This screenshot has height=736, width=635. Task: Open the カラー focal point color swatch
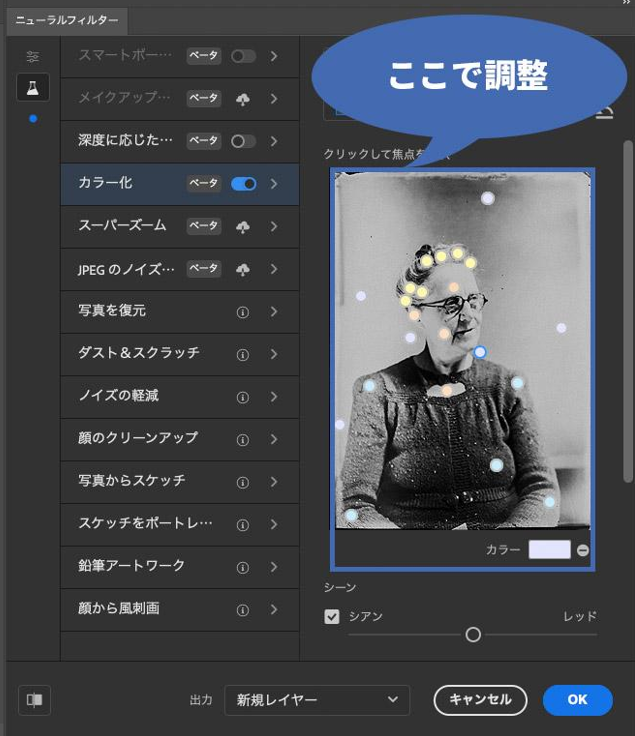click(x=550, y=550)
